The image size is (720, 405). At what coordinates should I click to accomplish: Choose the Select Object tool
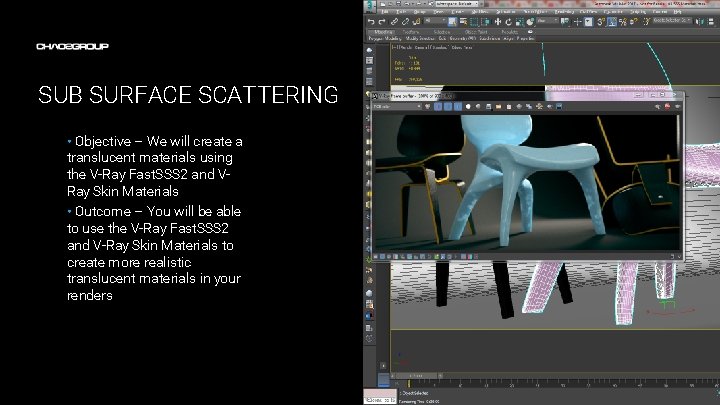tap(452, 22)
